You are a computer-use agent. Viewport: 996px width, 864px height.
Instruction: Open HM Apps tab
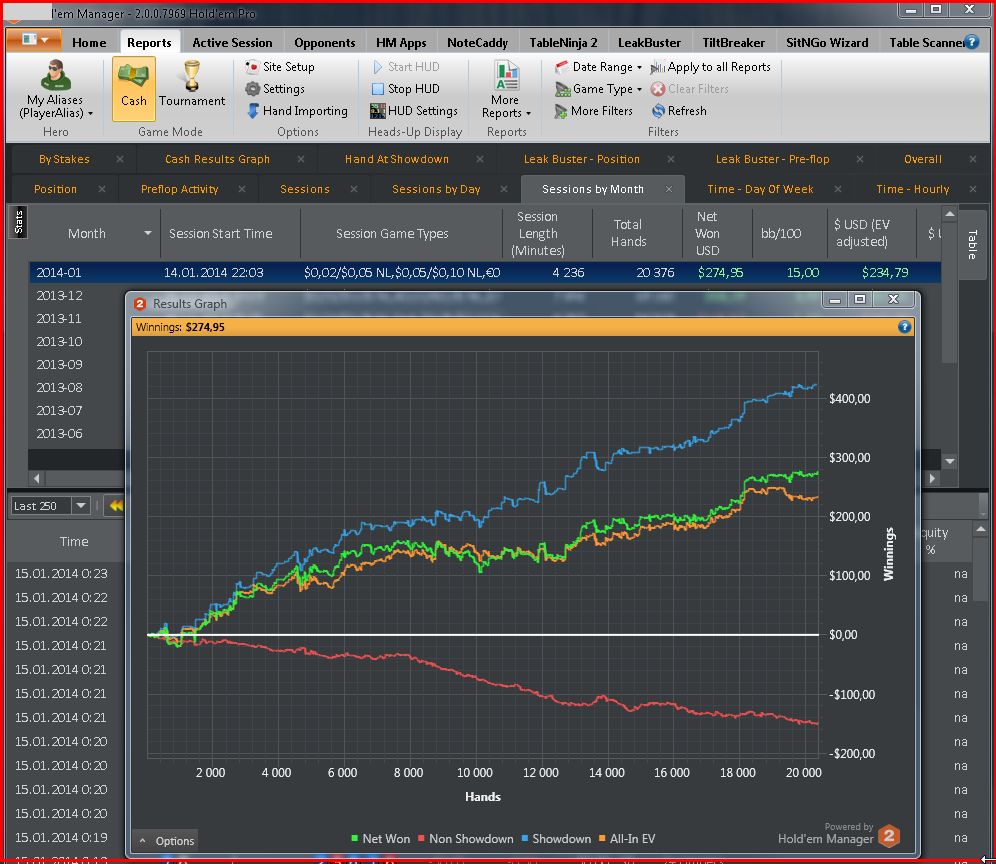401,43
